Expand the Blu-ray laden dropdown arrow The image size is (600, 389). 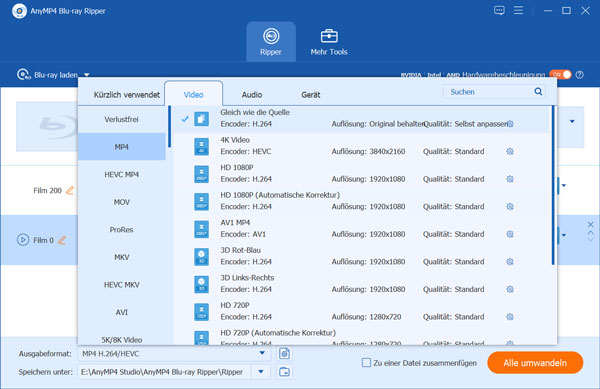click(x=87, y=75)
